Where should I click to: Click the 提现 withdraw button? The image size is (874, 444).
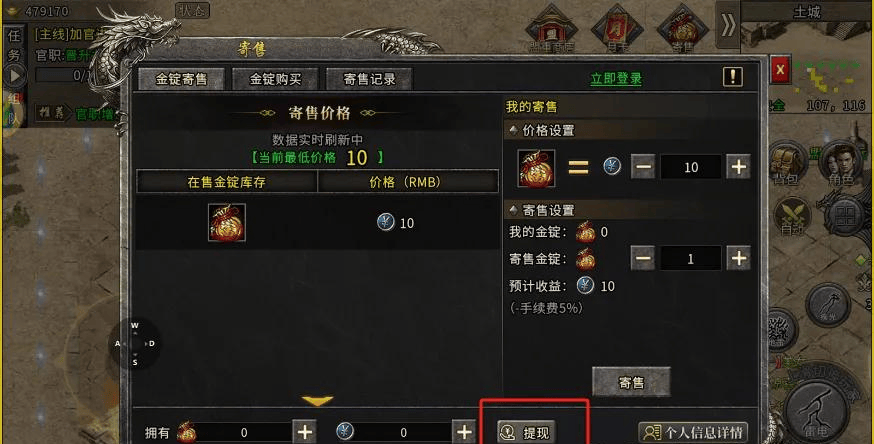point(526,432)
